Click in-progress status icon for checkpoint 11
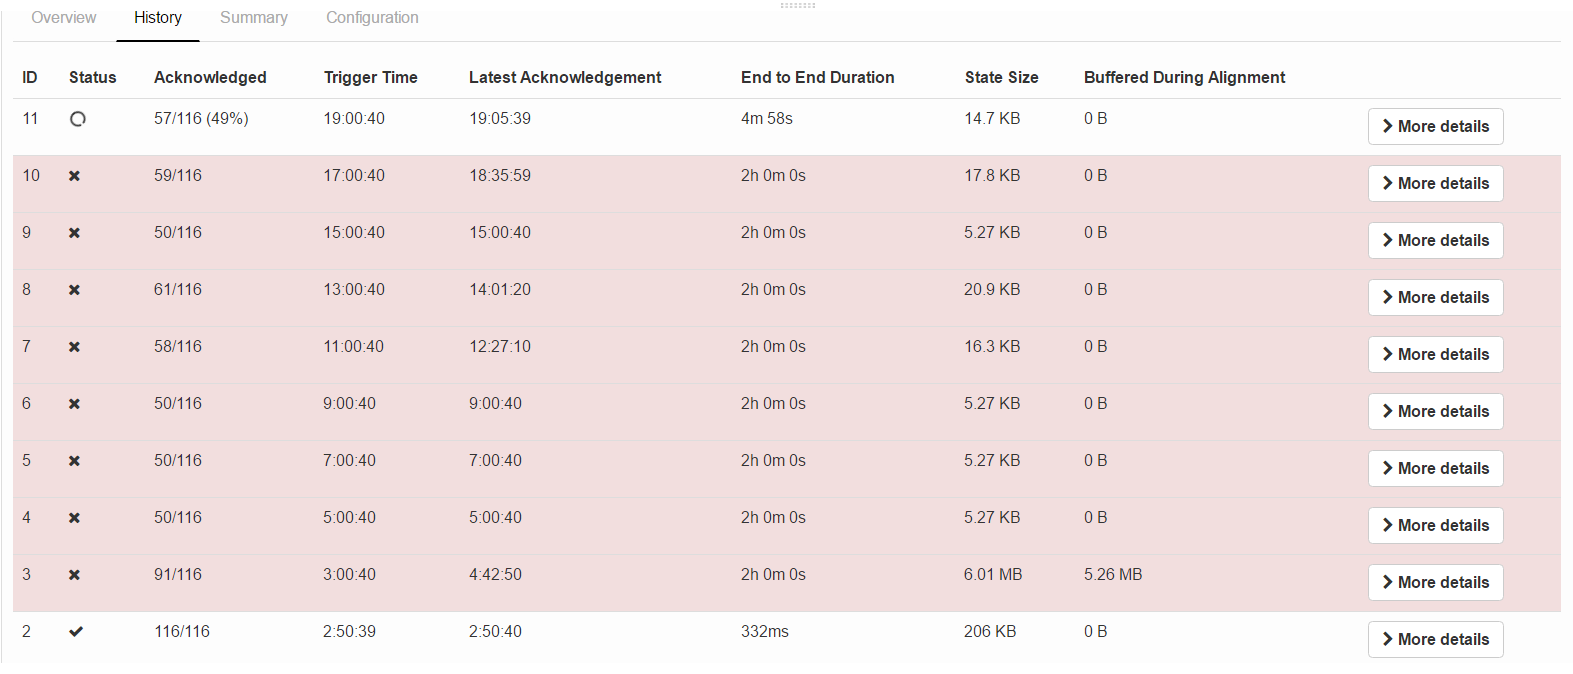1573x674 pixels. [78, 119]
